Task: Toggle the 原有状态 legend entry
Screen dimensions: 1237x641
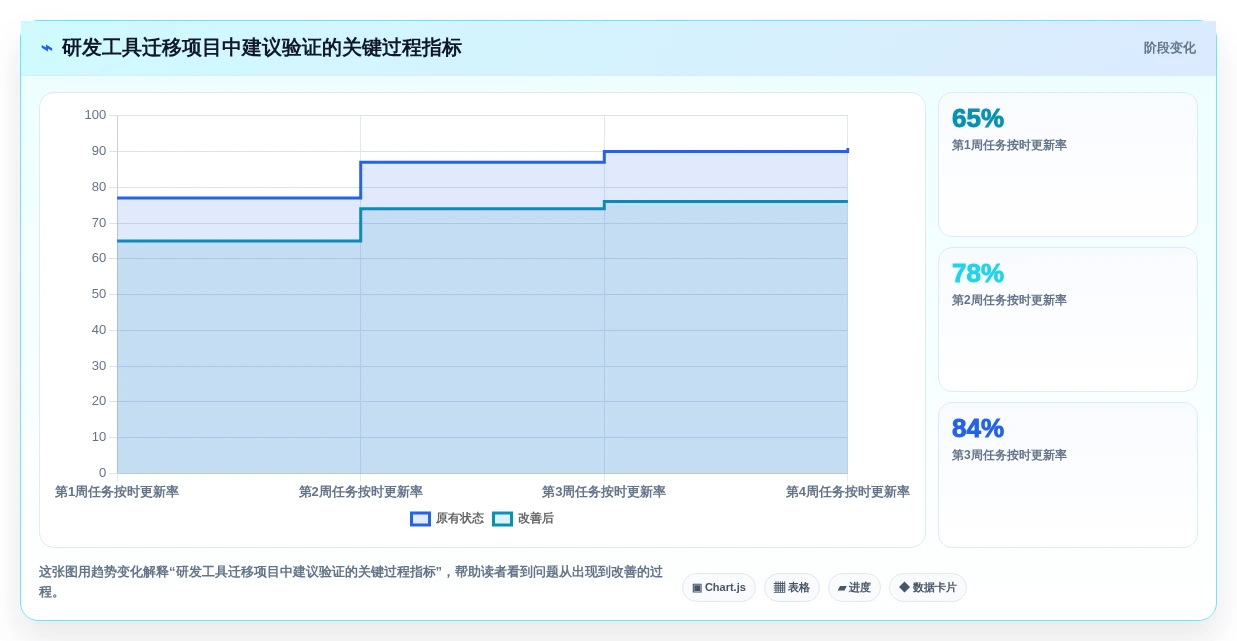Action: pos(447,518)
